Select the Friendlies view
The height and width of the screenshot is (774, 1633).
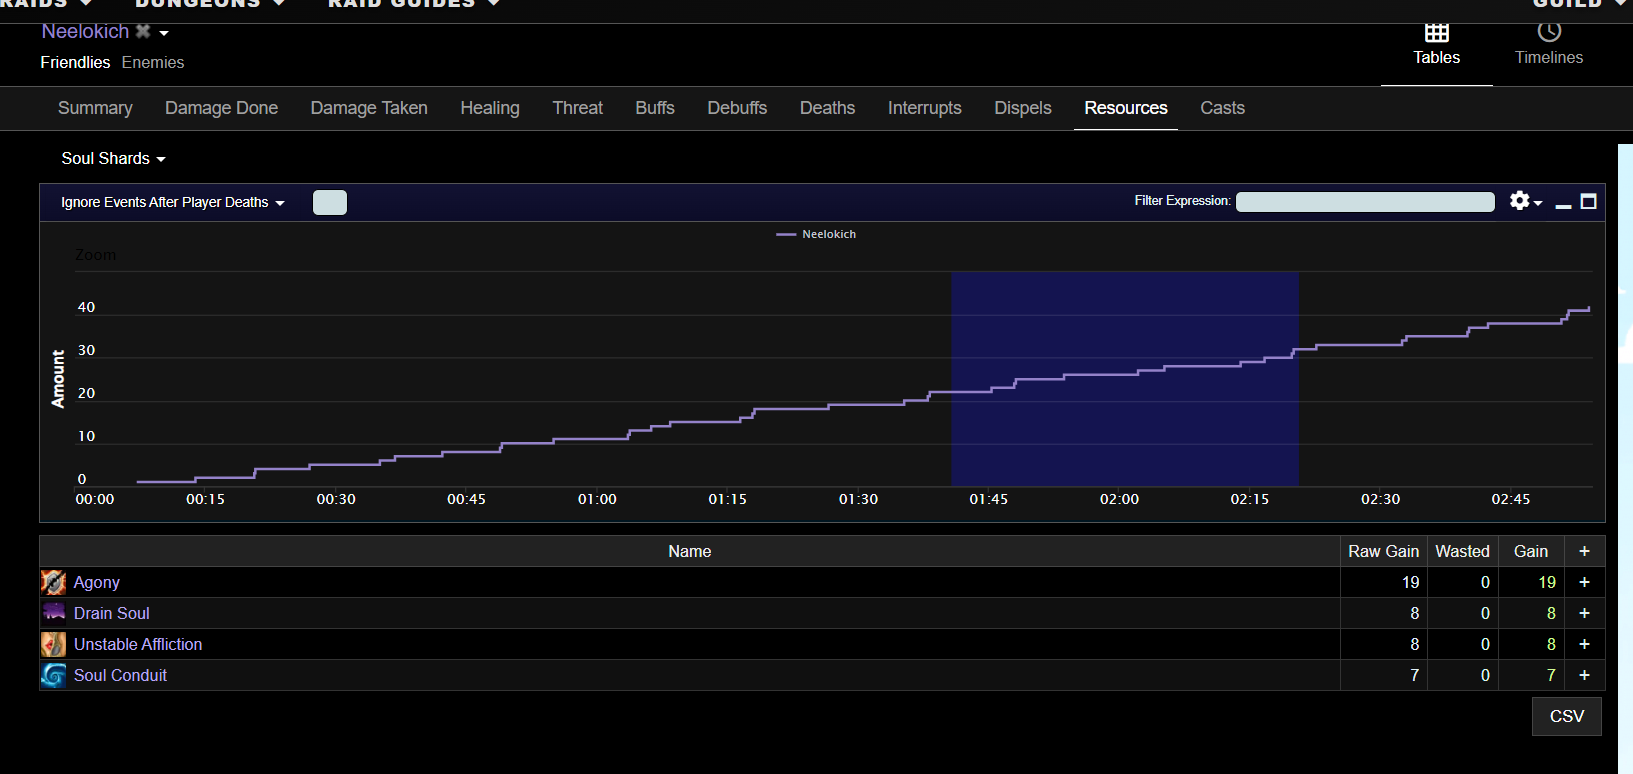[x=75, y=62]
